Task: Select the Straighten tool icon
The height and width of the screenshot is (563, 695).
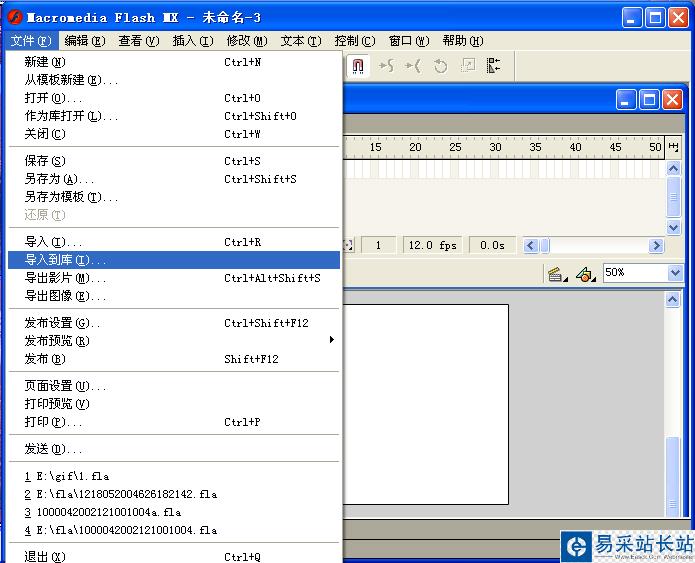Action: click(413, 66)
